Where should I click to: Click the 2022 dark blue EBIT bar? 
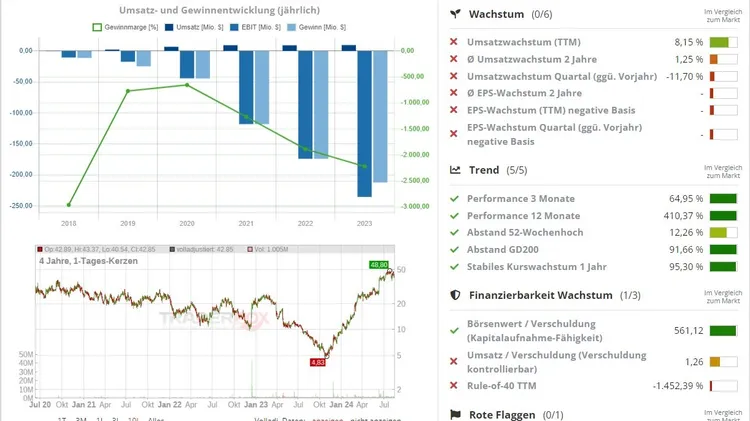coord(305,104)
